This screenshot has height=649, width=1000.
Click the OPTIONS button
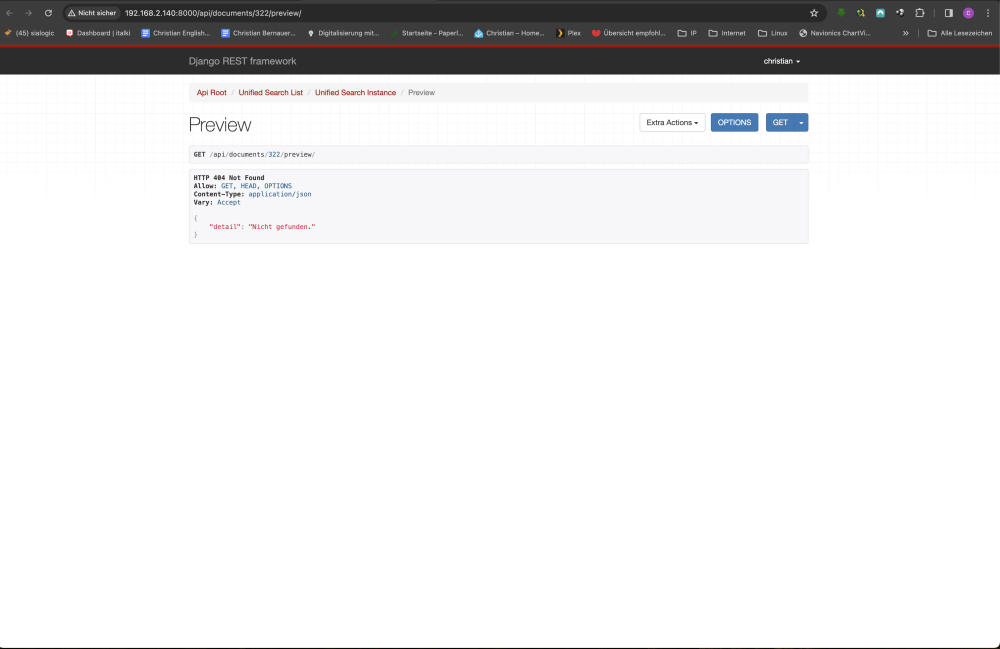(x=734, y=122)
